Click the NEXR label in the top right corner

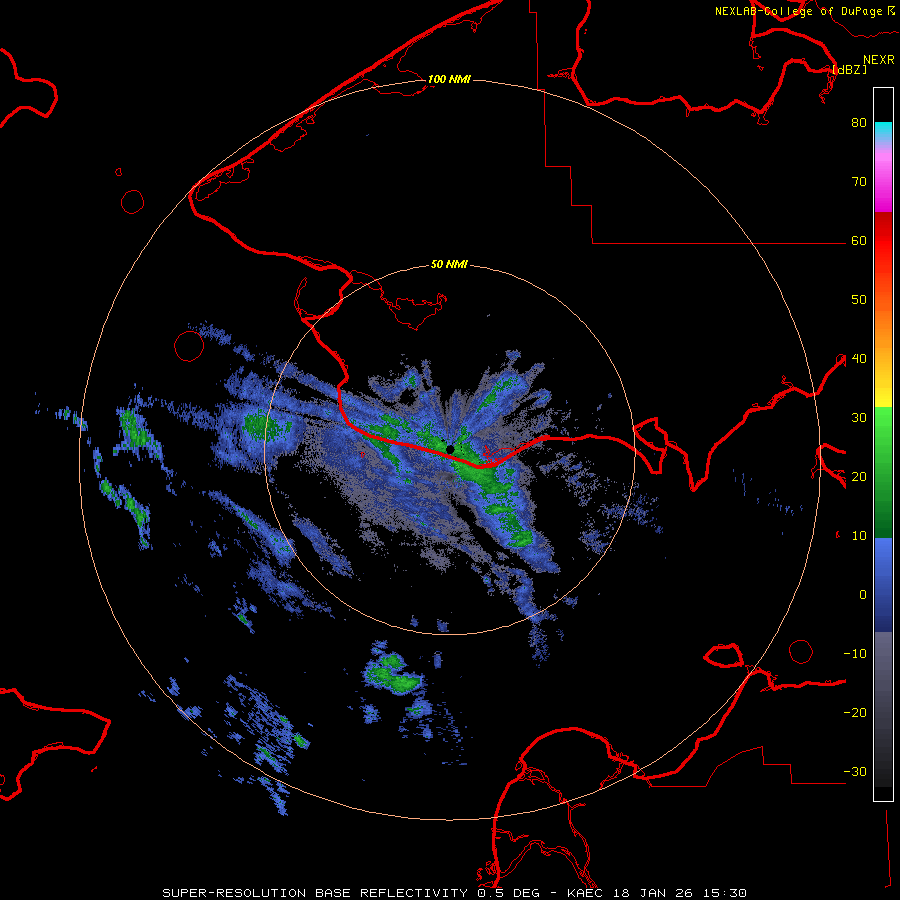(x=879, y=60)
